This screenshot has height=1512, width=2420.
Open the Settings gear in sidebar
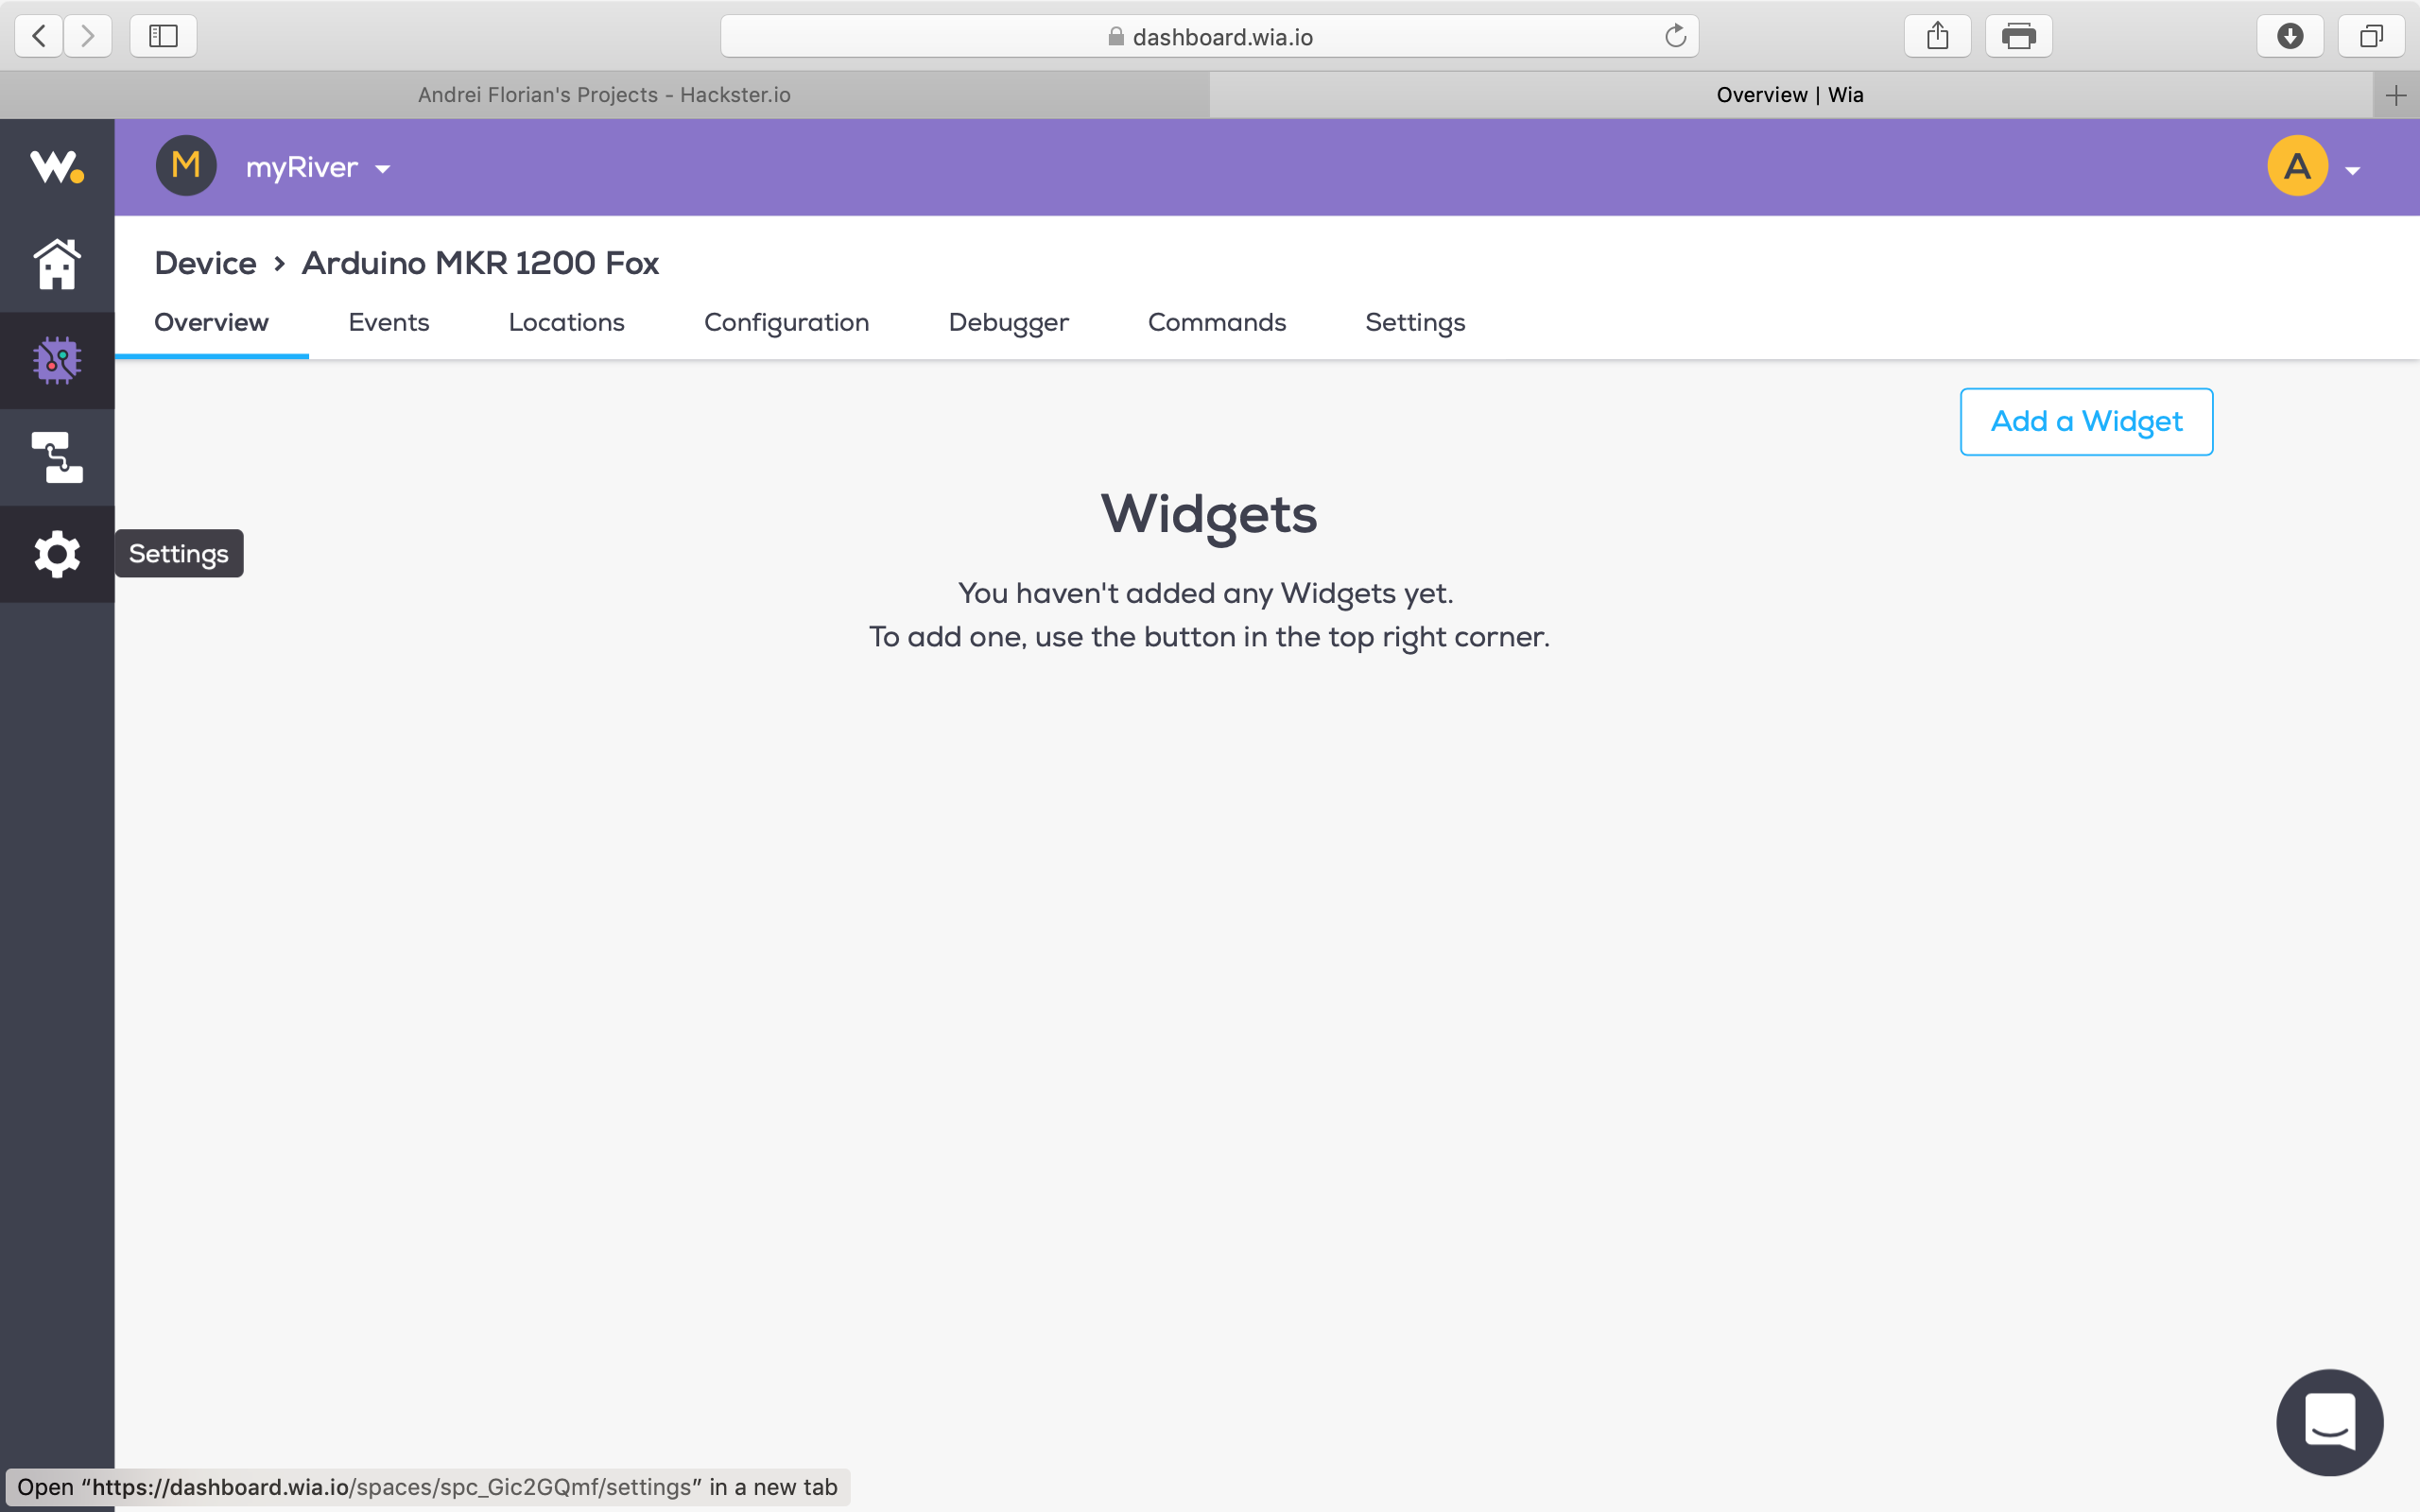point(57,554)
